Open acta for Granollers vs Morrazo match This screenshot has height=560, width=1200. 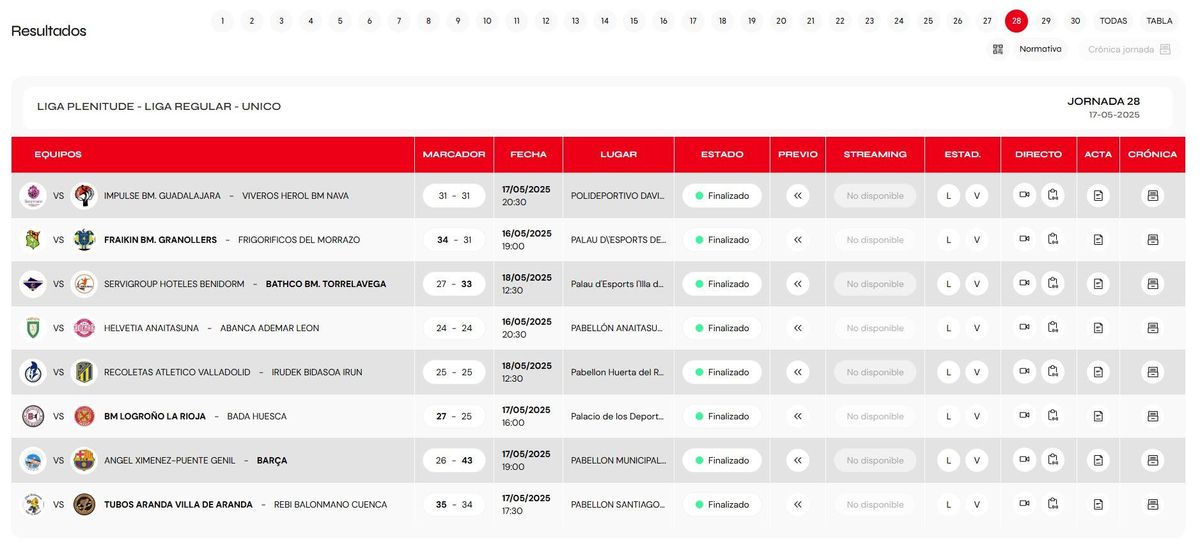[1098, 239]
